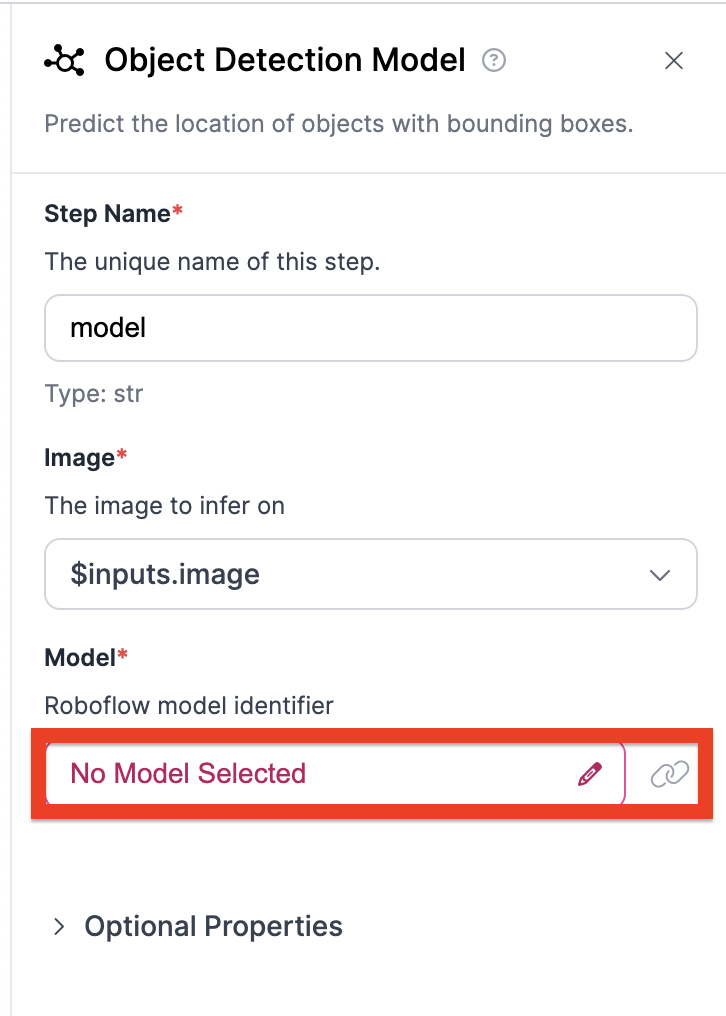
Task: Click the Object Detection Model node icon
Action: pos(64,60)
